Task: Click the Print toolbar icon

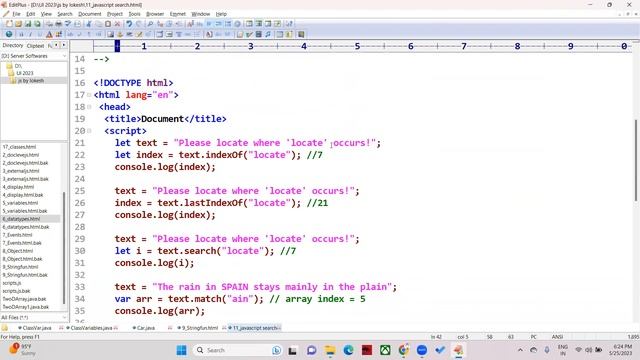Action: coord(58,24)
